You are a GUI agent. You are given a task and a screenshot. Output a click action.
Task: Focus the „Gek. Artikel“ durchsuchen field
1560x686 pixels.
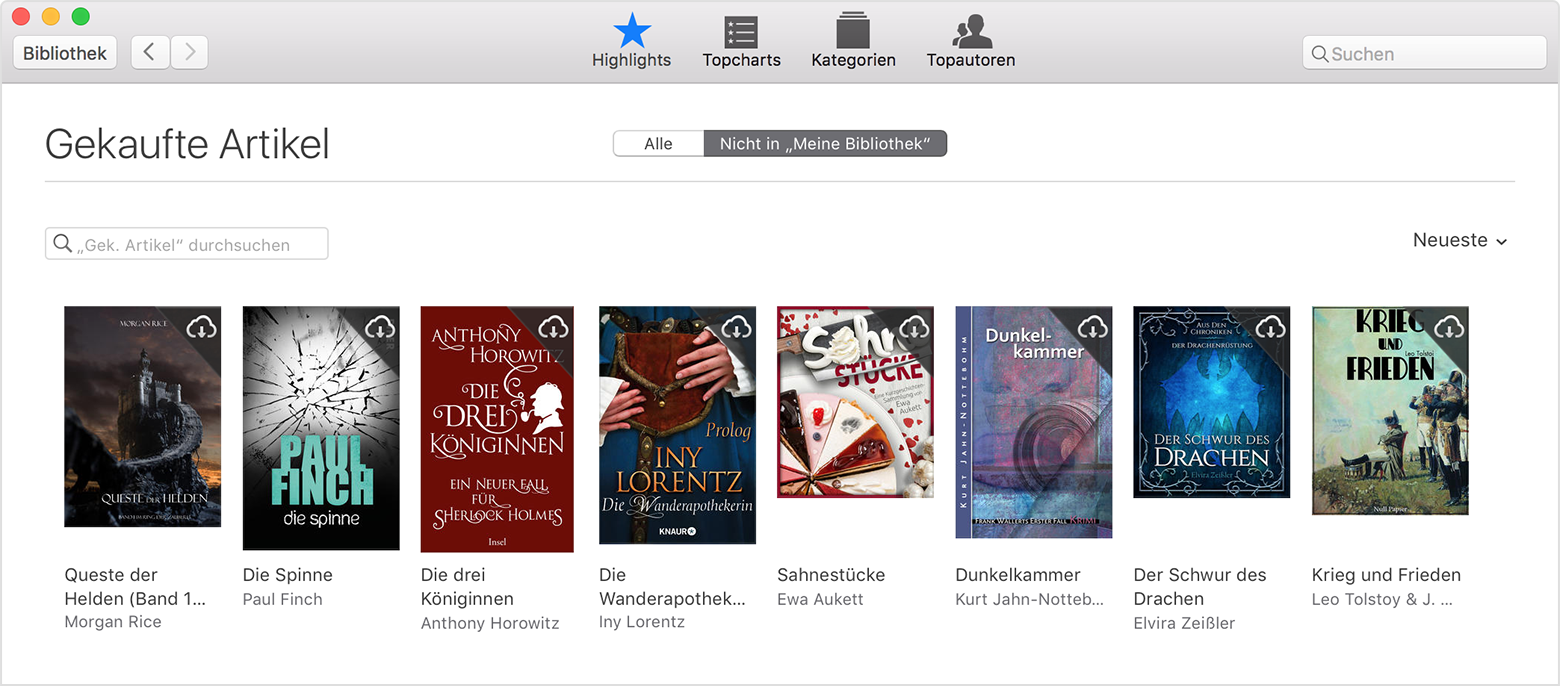tap(187, 244)
